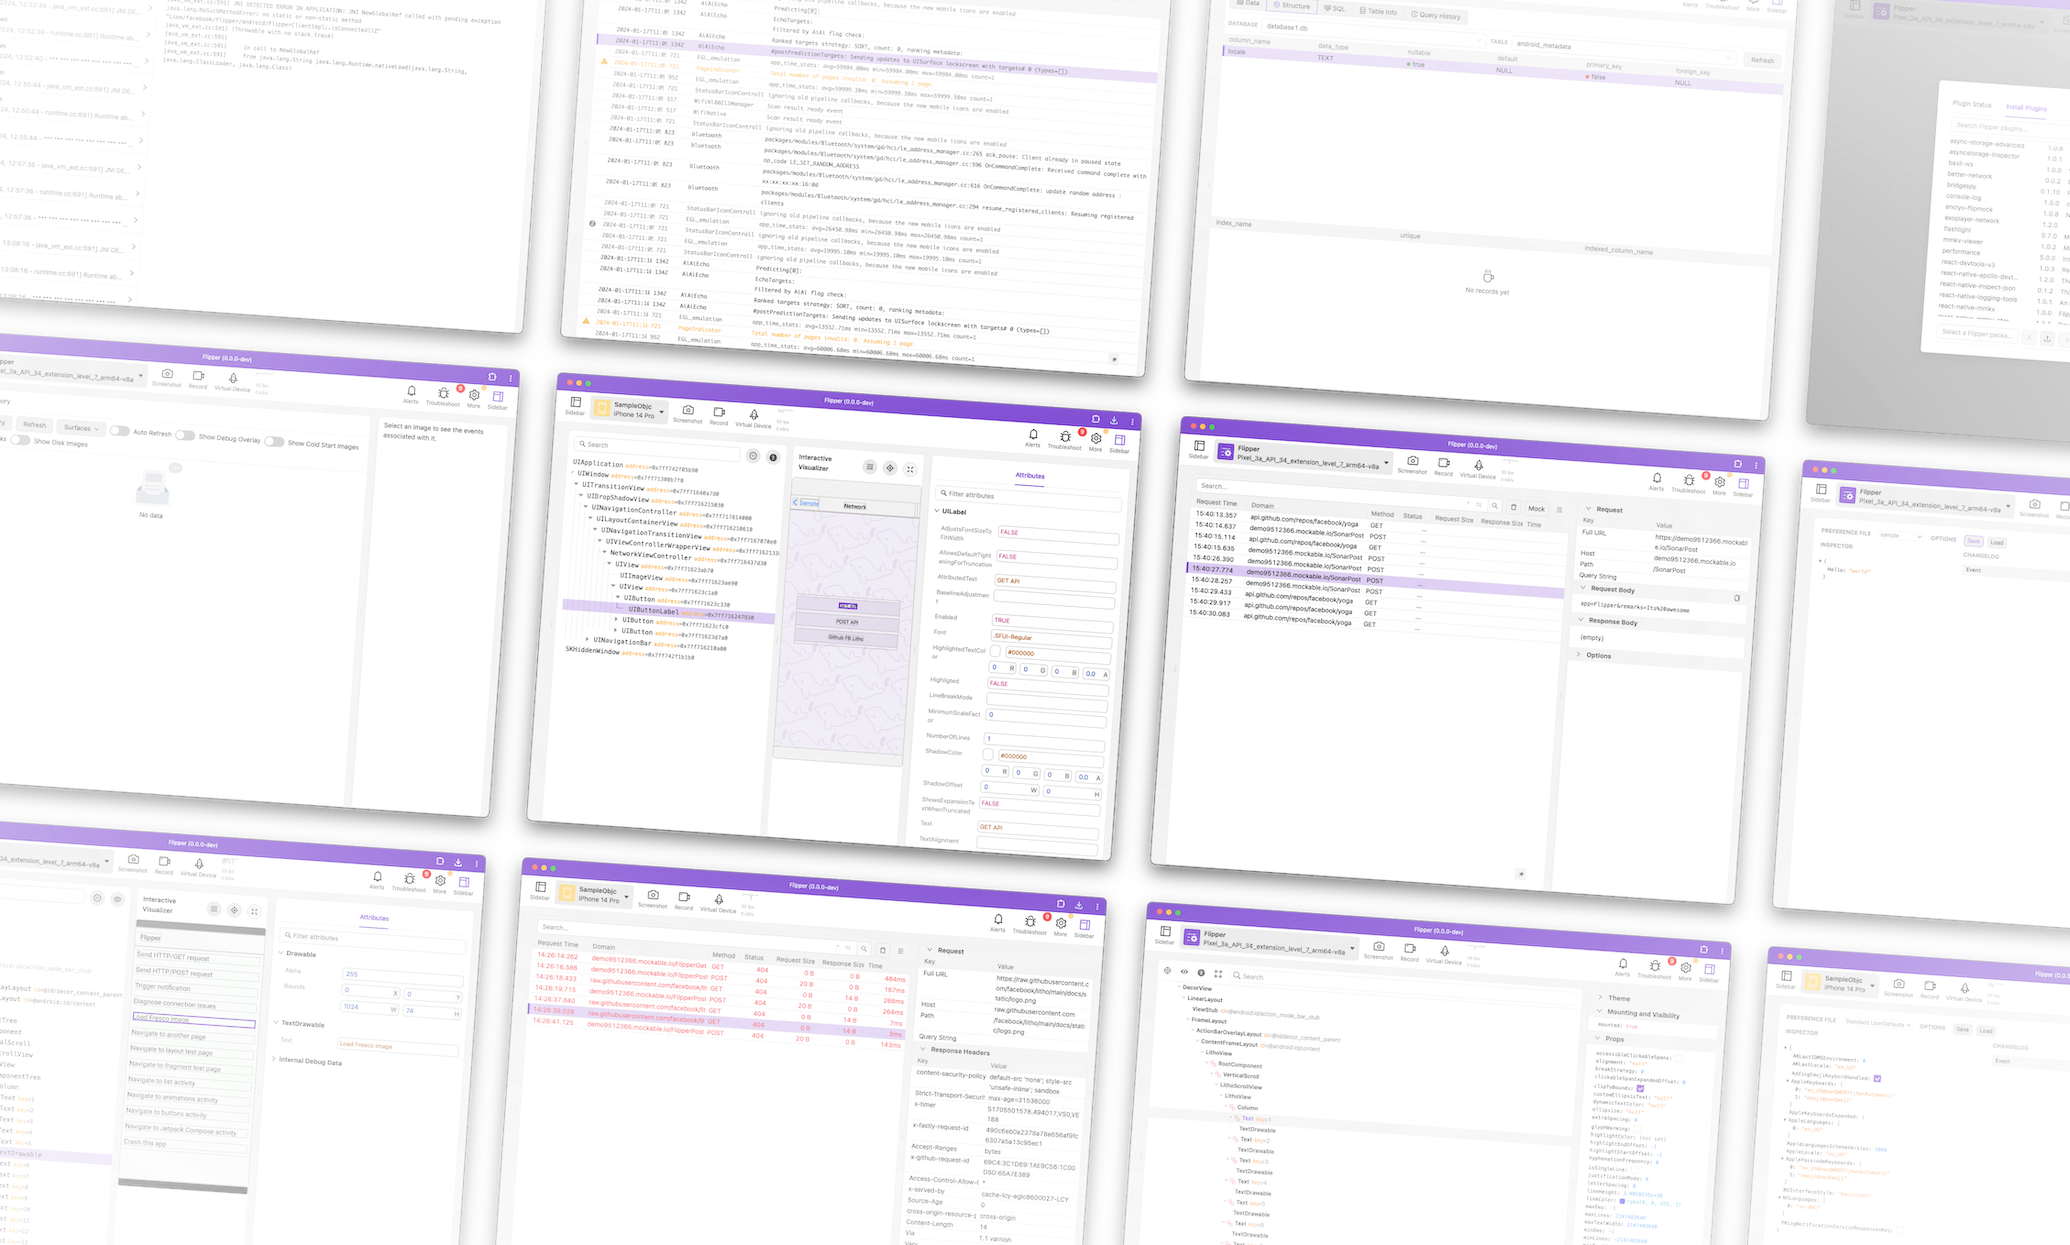Image resolution: width=2070 pixels, height=1245 pixels.
Task: Open Virtual Device in the UIButtonLabel hierarchy window
Action: pyautogui.click(x=753, y=418)
